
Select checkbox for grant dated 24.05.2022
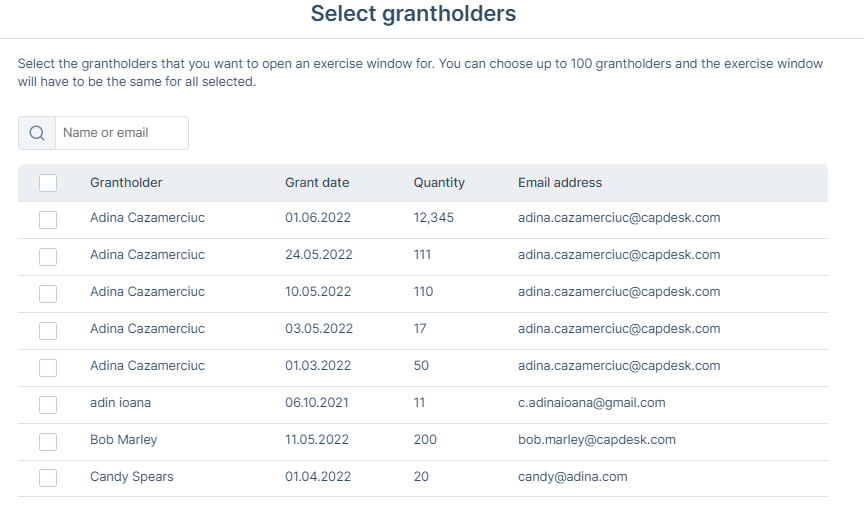[x=48, y=257]
